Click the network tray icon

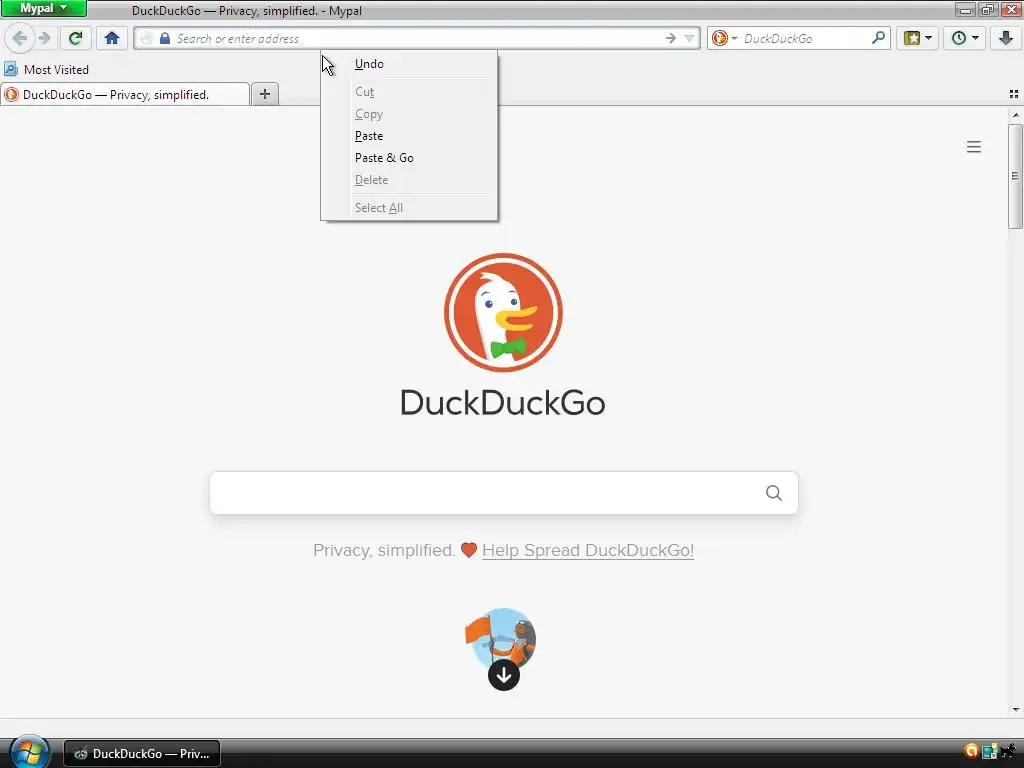[x=990, y=751]
